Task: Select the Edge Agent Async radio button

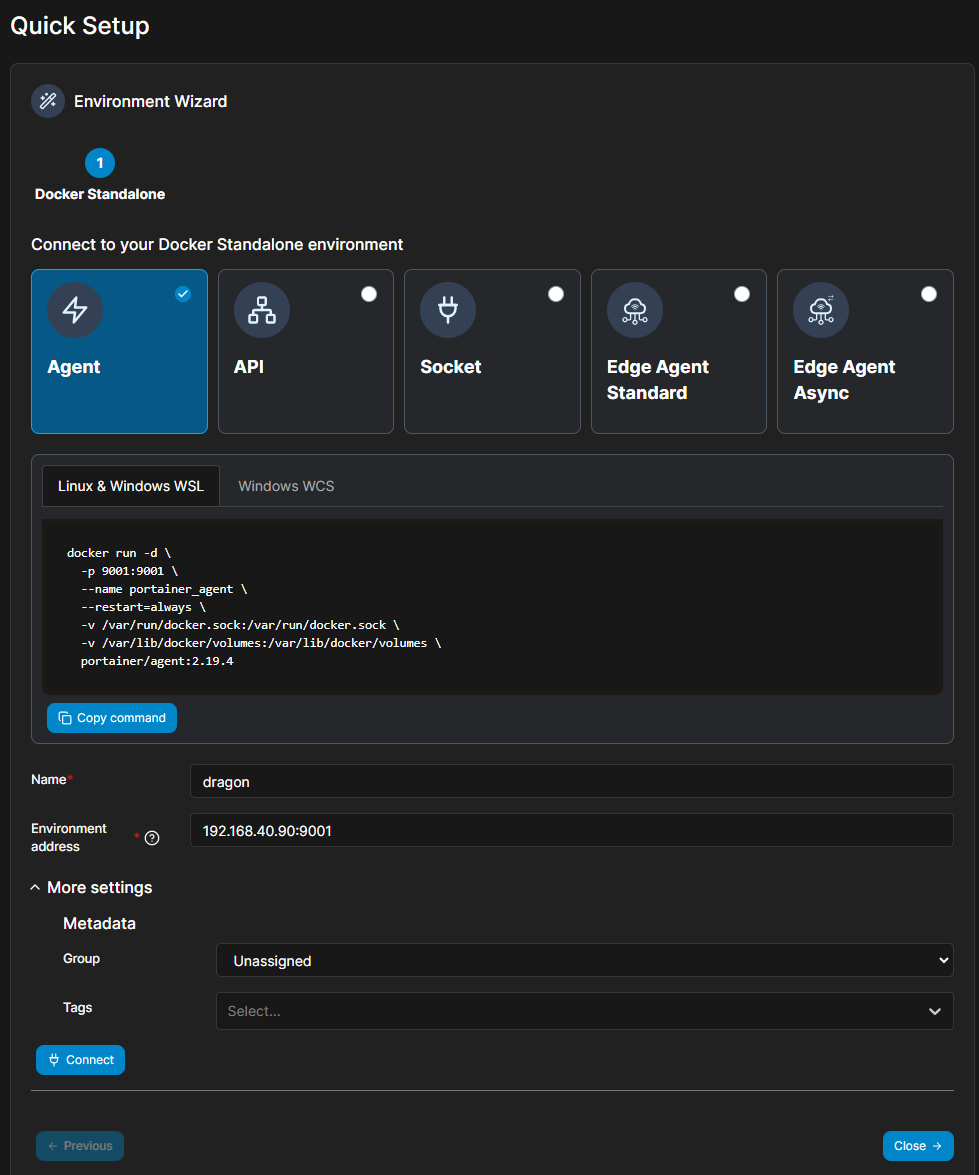Action: pyautogui.click(x=928, y=294)
